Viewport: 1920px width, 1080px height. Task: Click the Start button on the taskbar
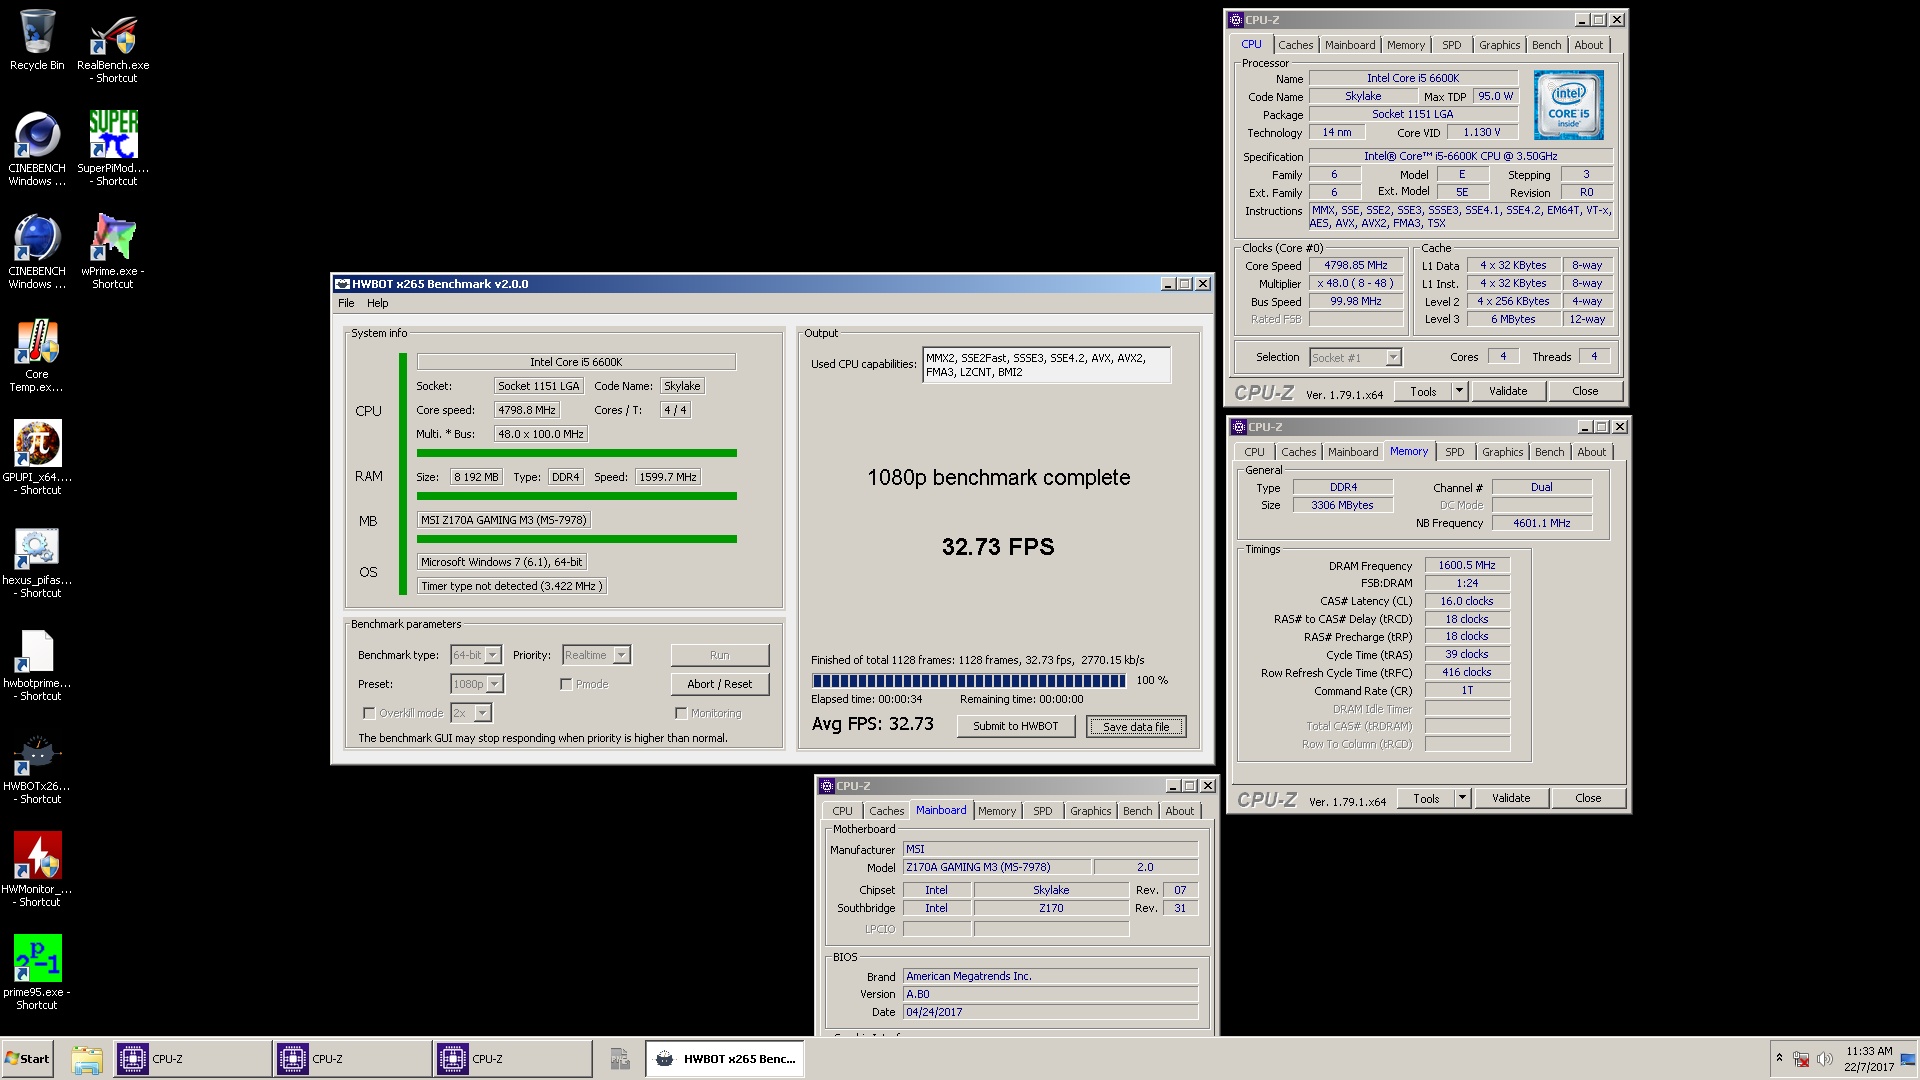(x=28, y=1058)
